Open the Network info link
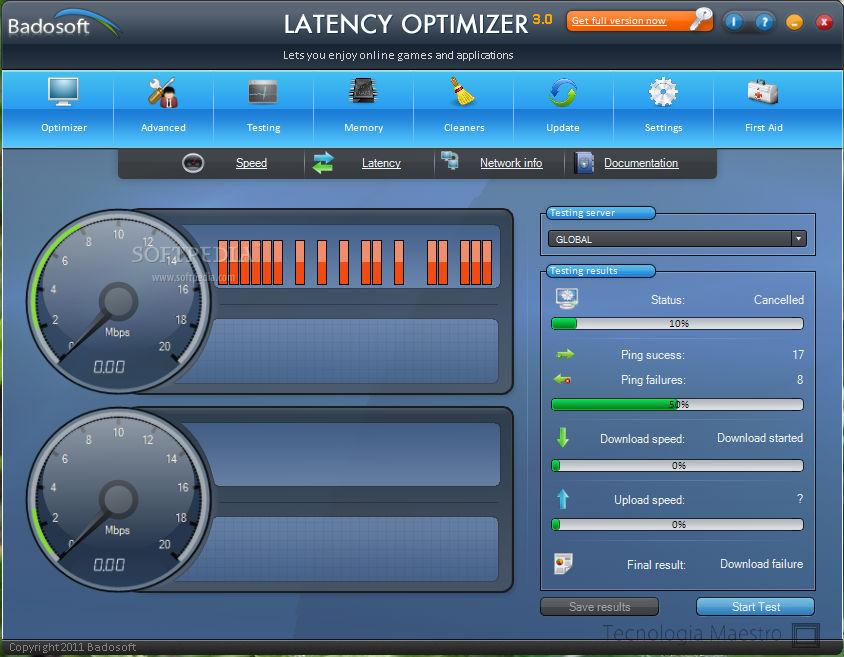Screen dimensions: 844x657 click(511, 163)
